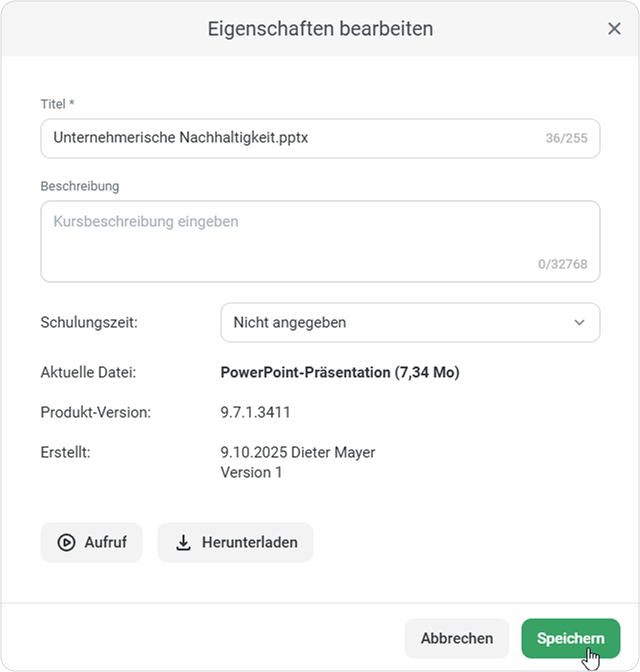Expand the Schulungszeit chevron arrow

pos(579,323)
